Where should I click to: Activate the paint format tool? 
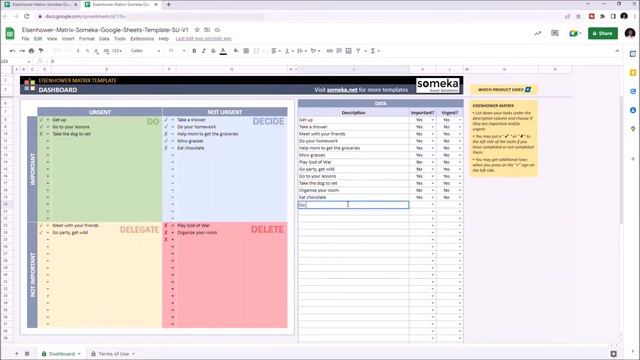click(x=41, y=51)
